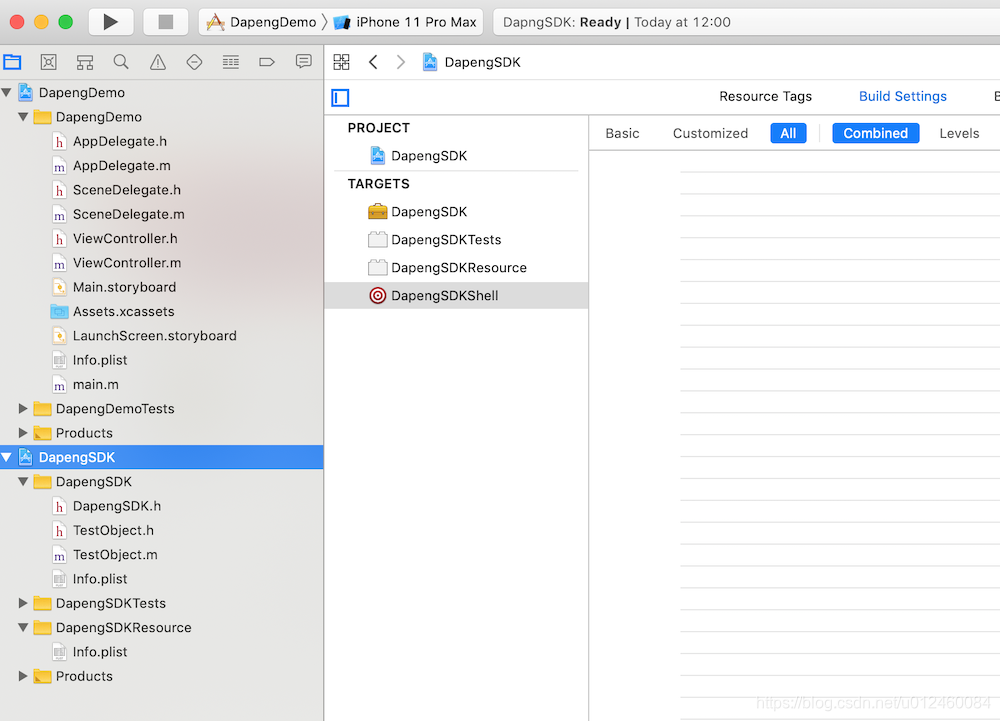Expand the DapengSDKTests folder
Image resolution: width=1000 pixels, height=721 pixels.
click(x=23, y=603)
